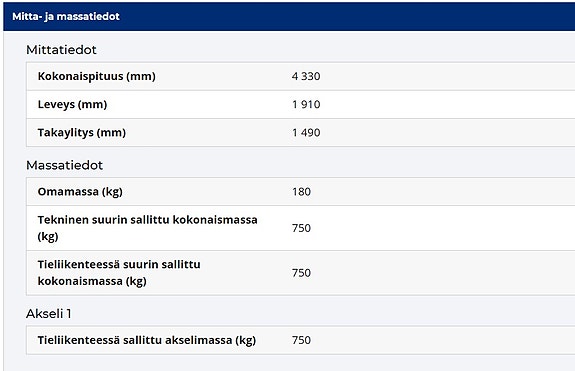The image size is (575, 371).
Task: Click the Omamassa table row
Action: pos(301,192)
